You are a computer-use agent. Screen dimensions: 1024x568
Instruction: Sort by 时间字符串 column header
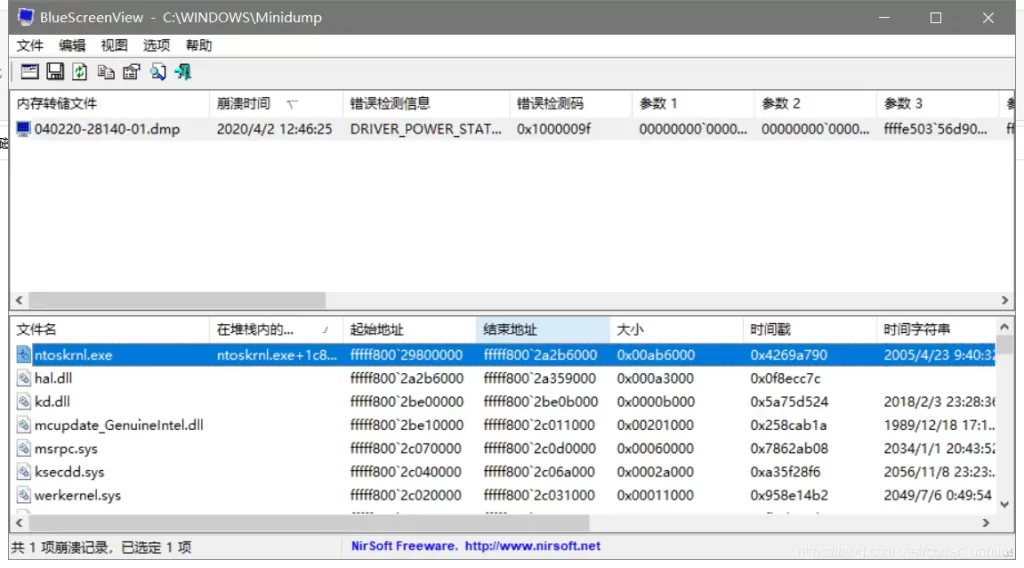tap(935, 330)
